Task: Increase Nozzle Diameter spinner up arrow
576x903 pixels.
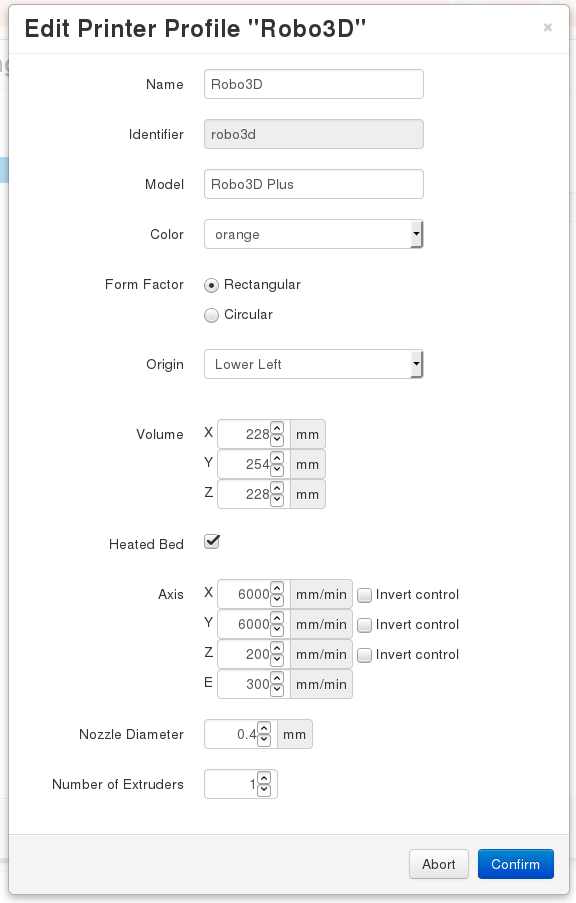Action: pos(264,729)
